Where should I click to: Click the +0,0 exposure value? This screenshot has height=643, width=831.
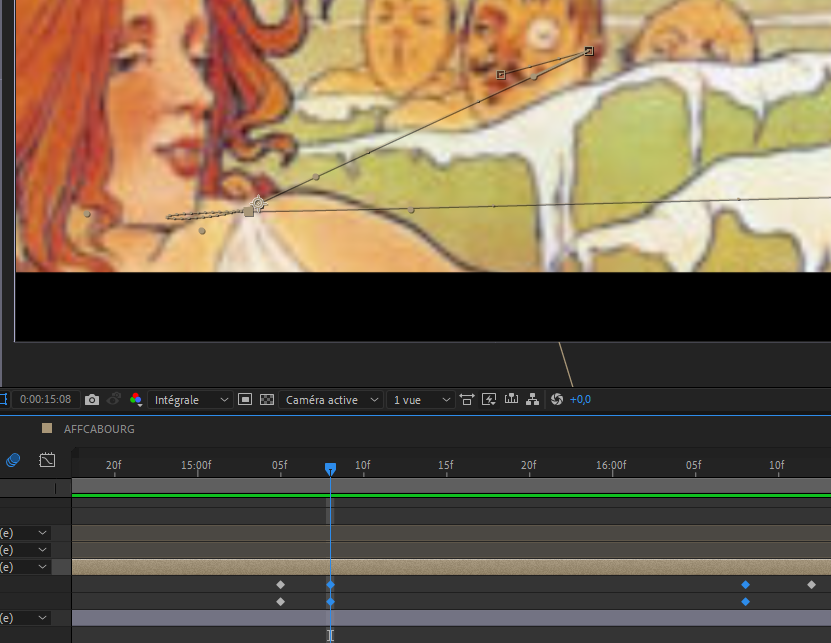point(580,400)
